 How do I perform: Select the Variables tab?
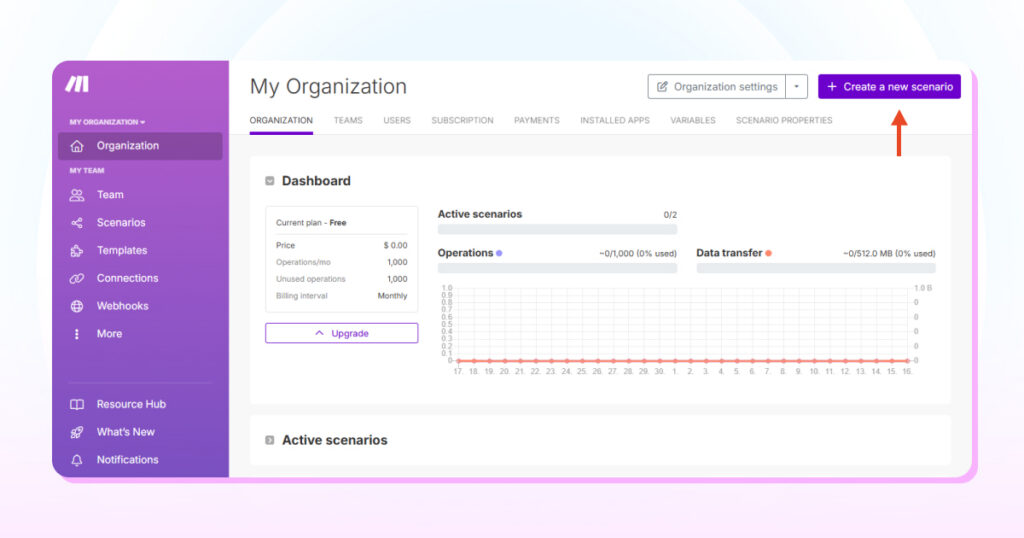point(693,121)
